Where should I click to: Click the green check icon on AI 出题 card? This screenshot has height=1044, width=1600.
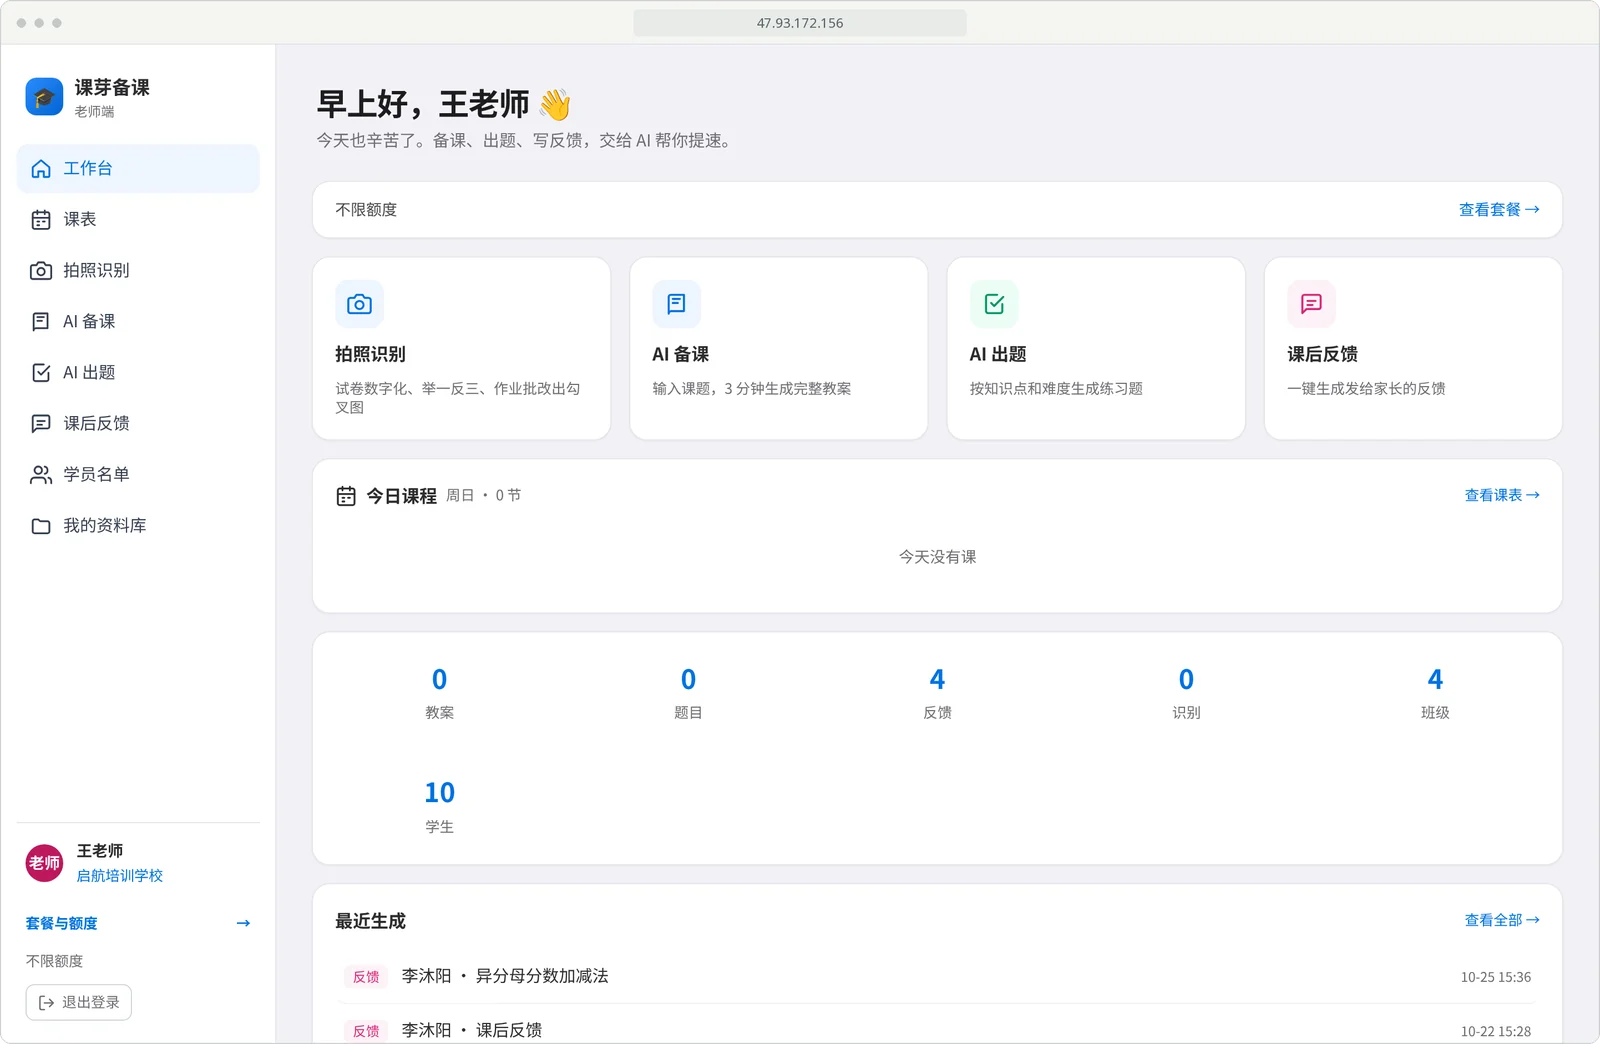[994, 304]
